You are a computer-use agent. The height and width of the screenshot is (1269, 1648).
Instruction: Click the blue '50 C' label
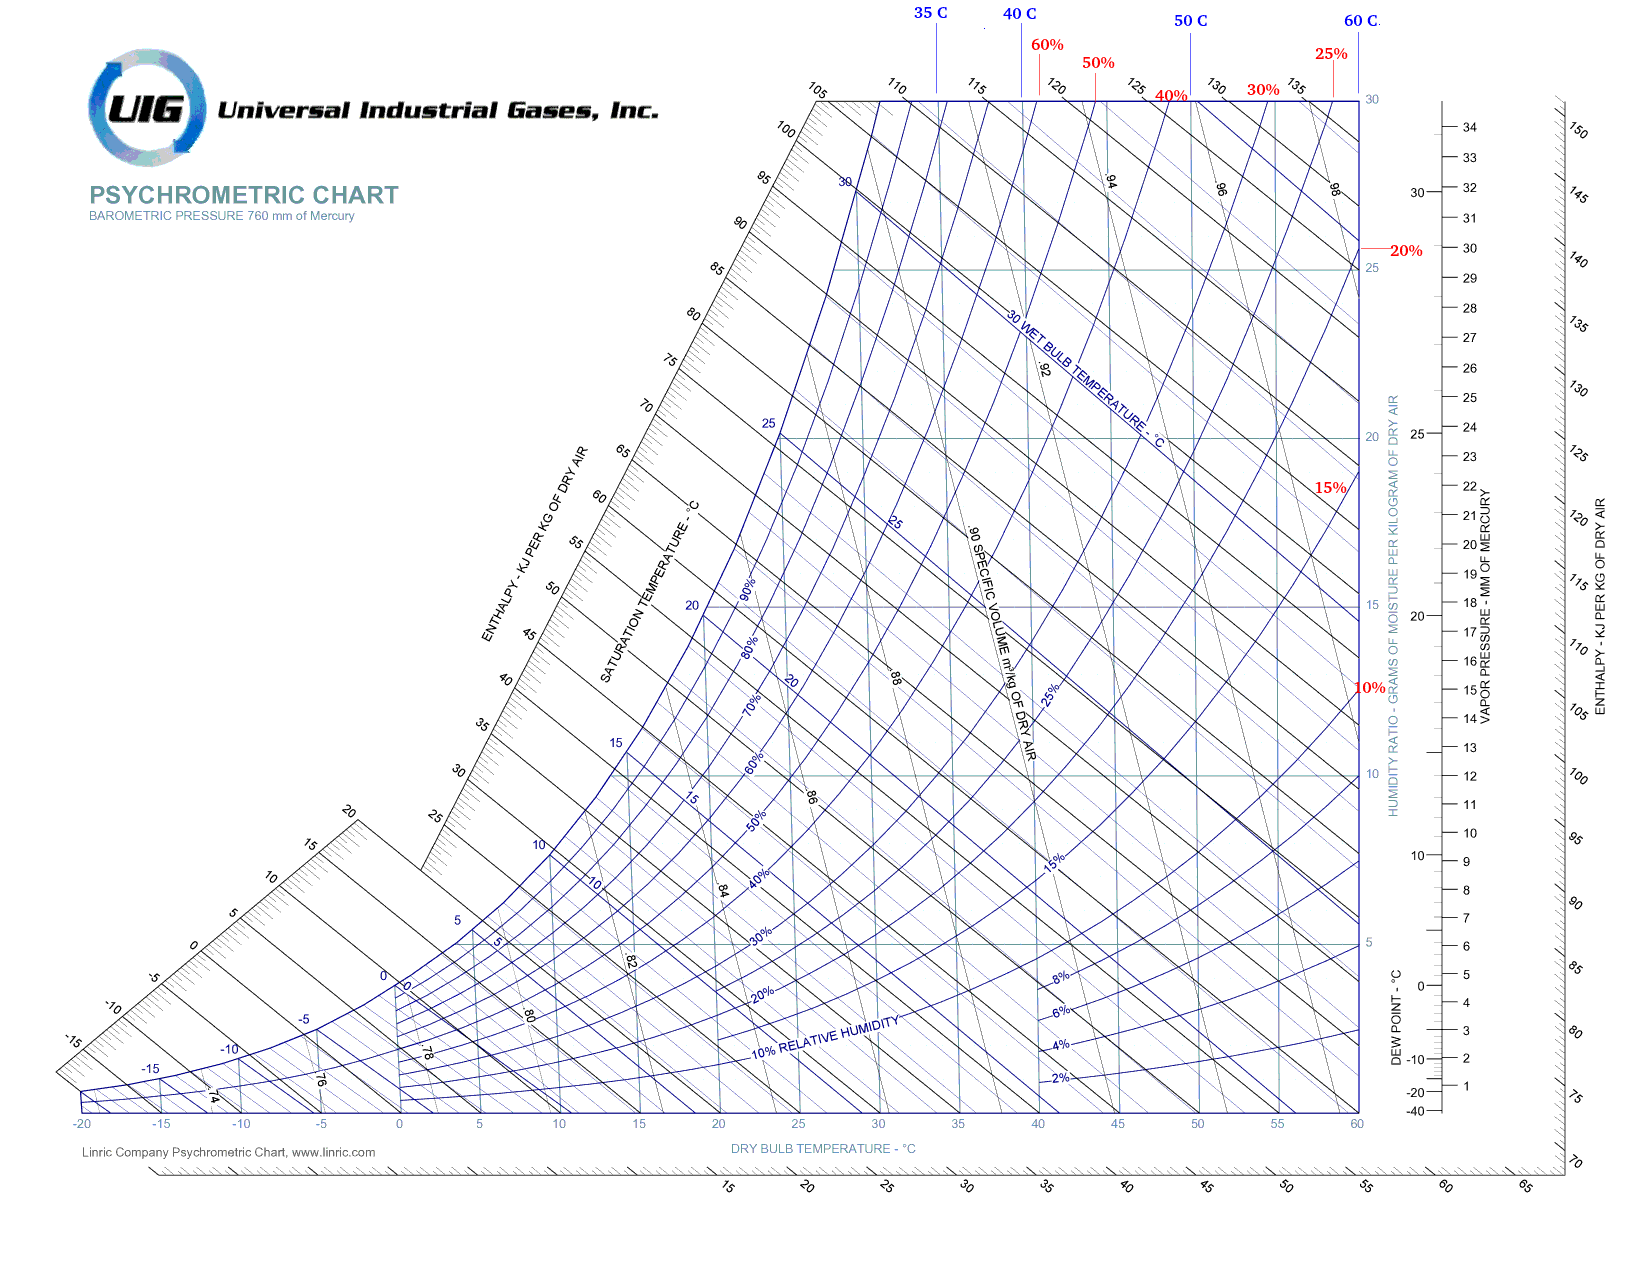(x=1191, y=21)
